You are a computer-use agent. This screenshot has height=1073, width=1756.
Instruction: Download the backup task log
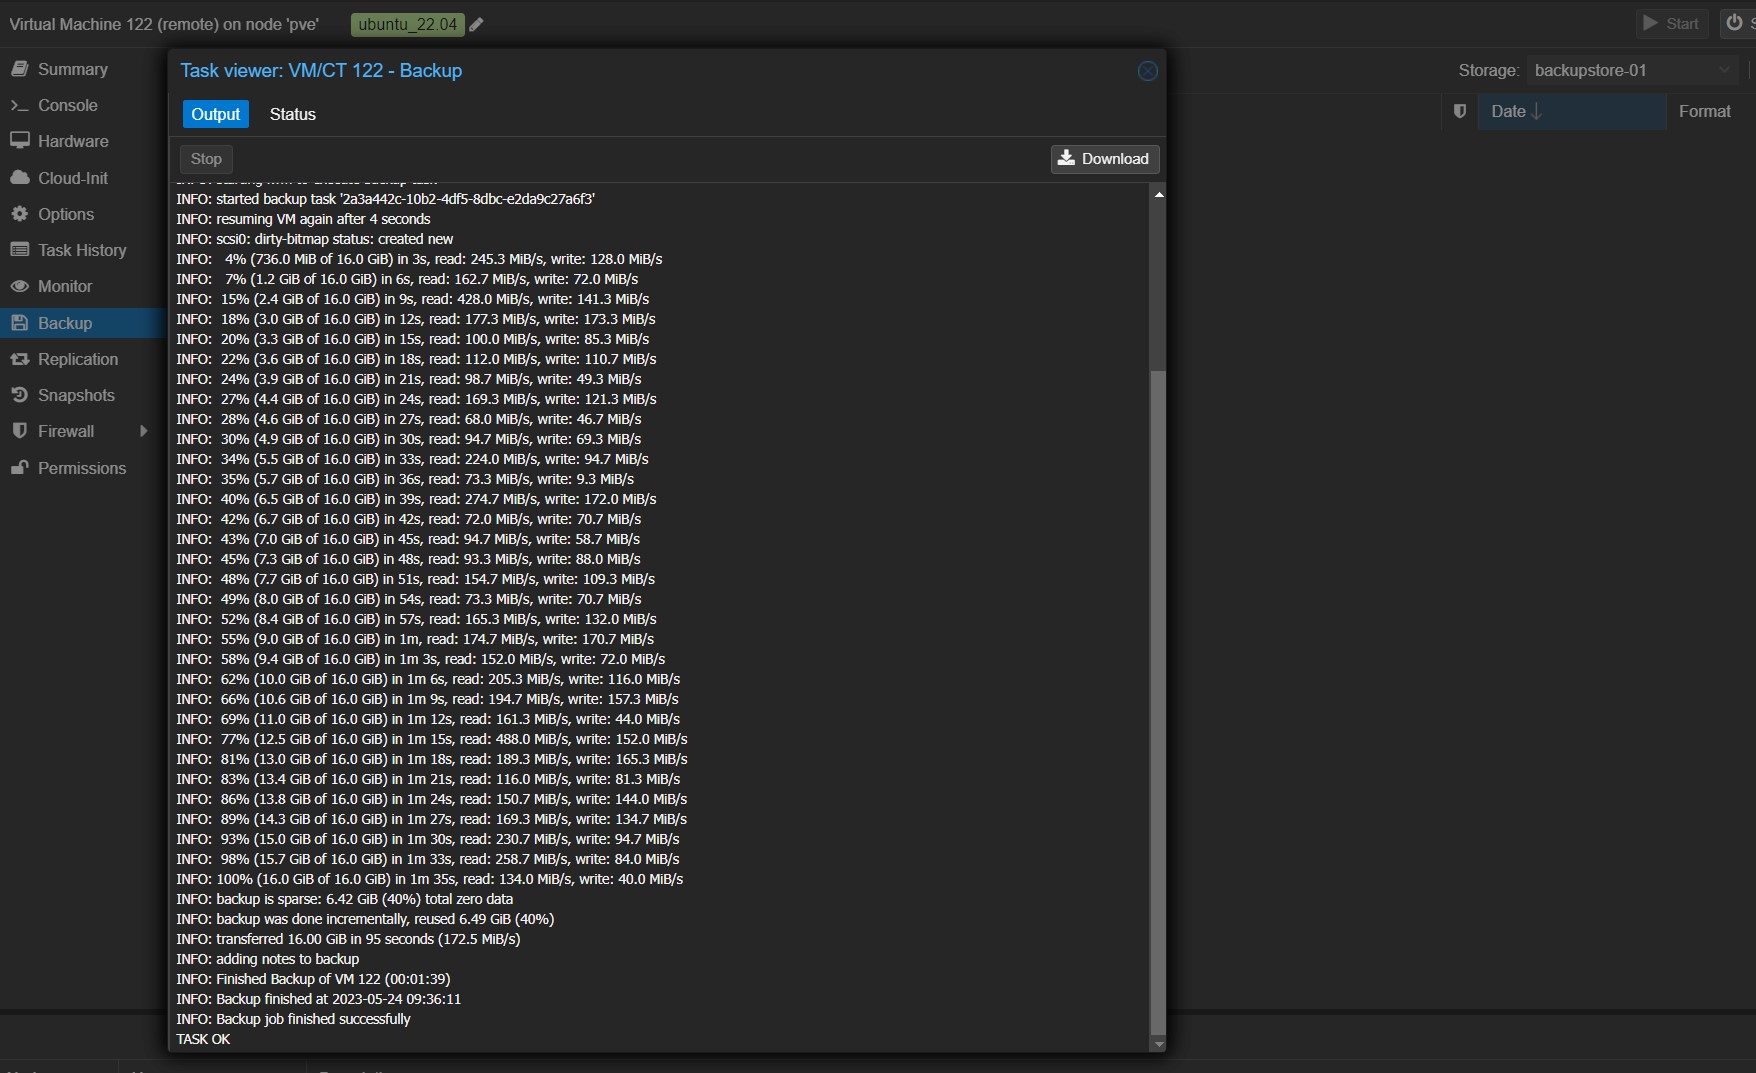(x=1104, y=159)
